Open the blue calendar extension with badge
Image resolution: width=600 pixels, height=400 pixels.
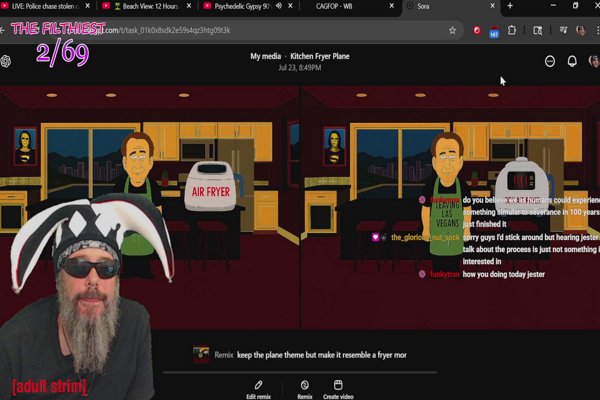tap(494, 32)
